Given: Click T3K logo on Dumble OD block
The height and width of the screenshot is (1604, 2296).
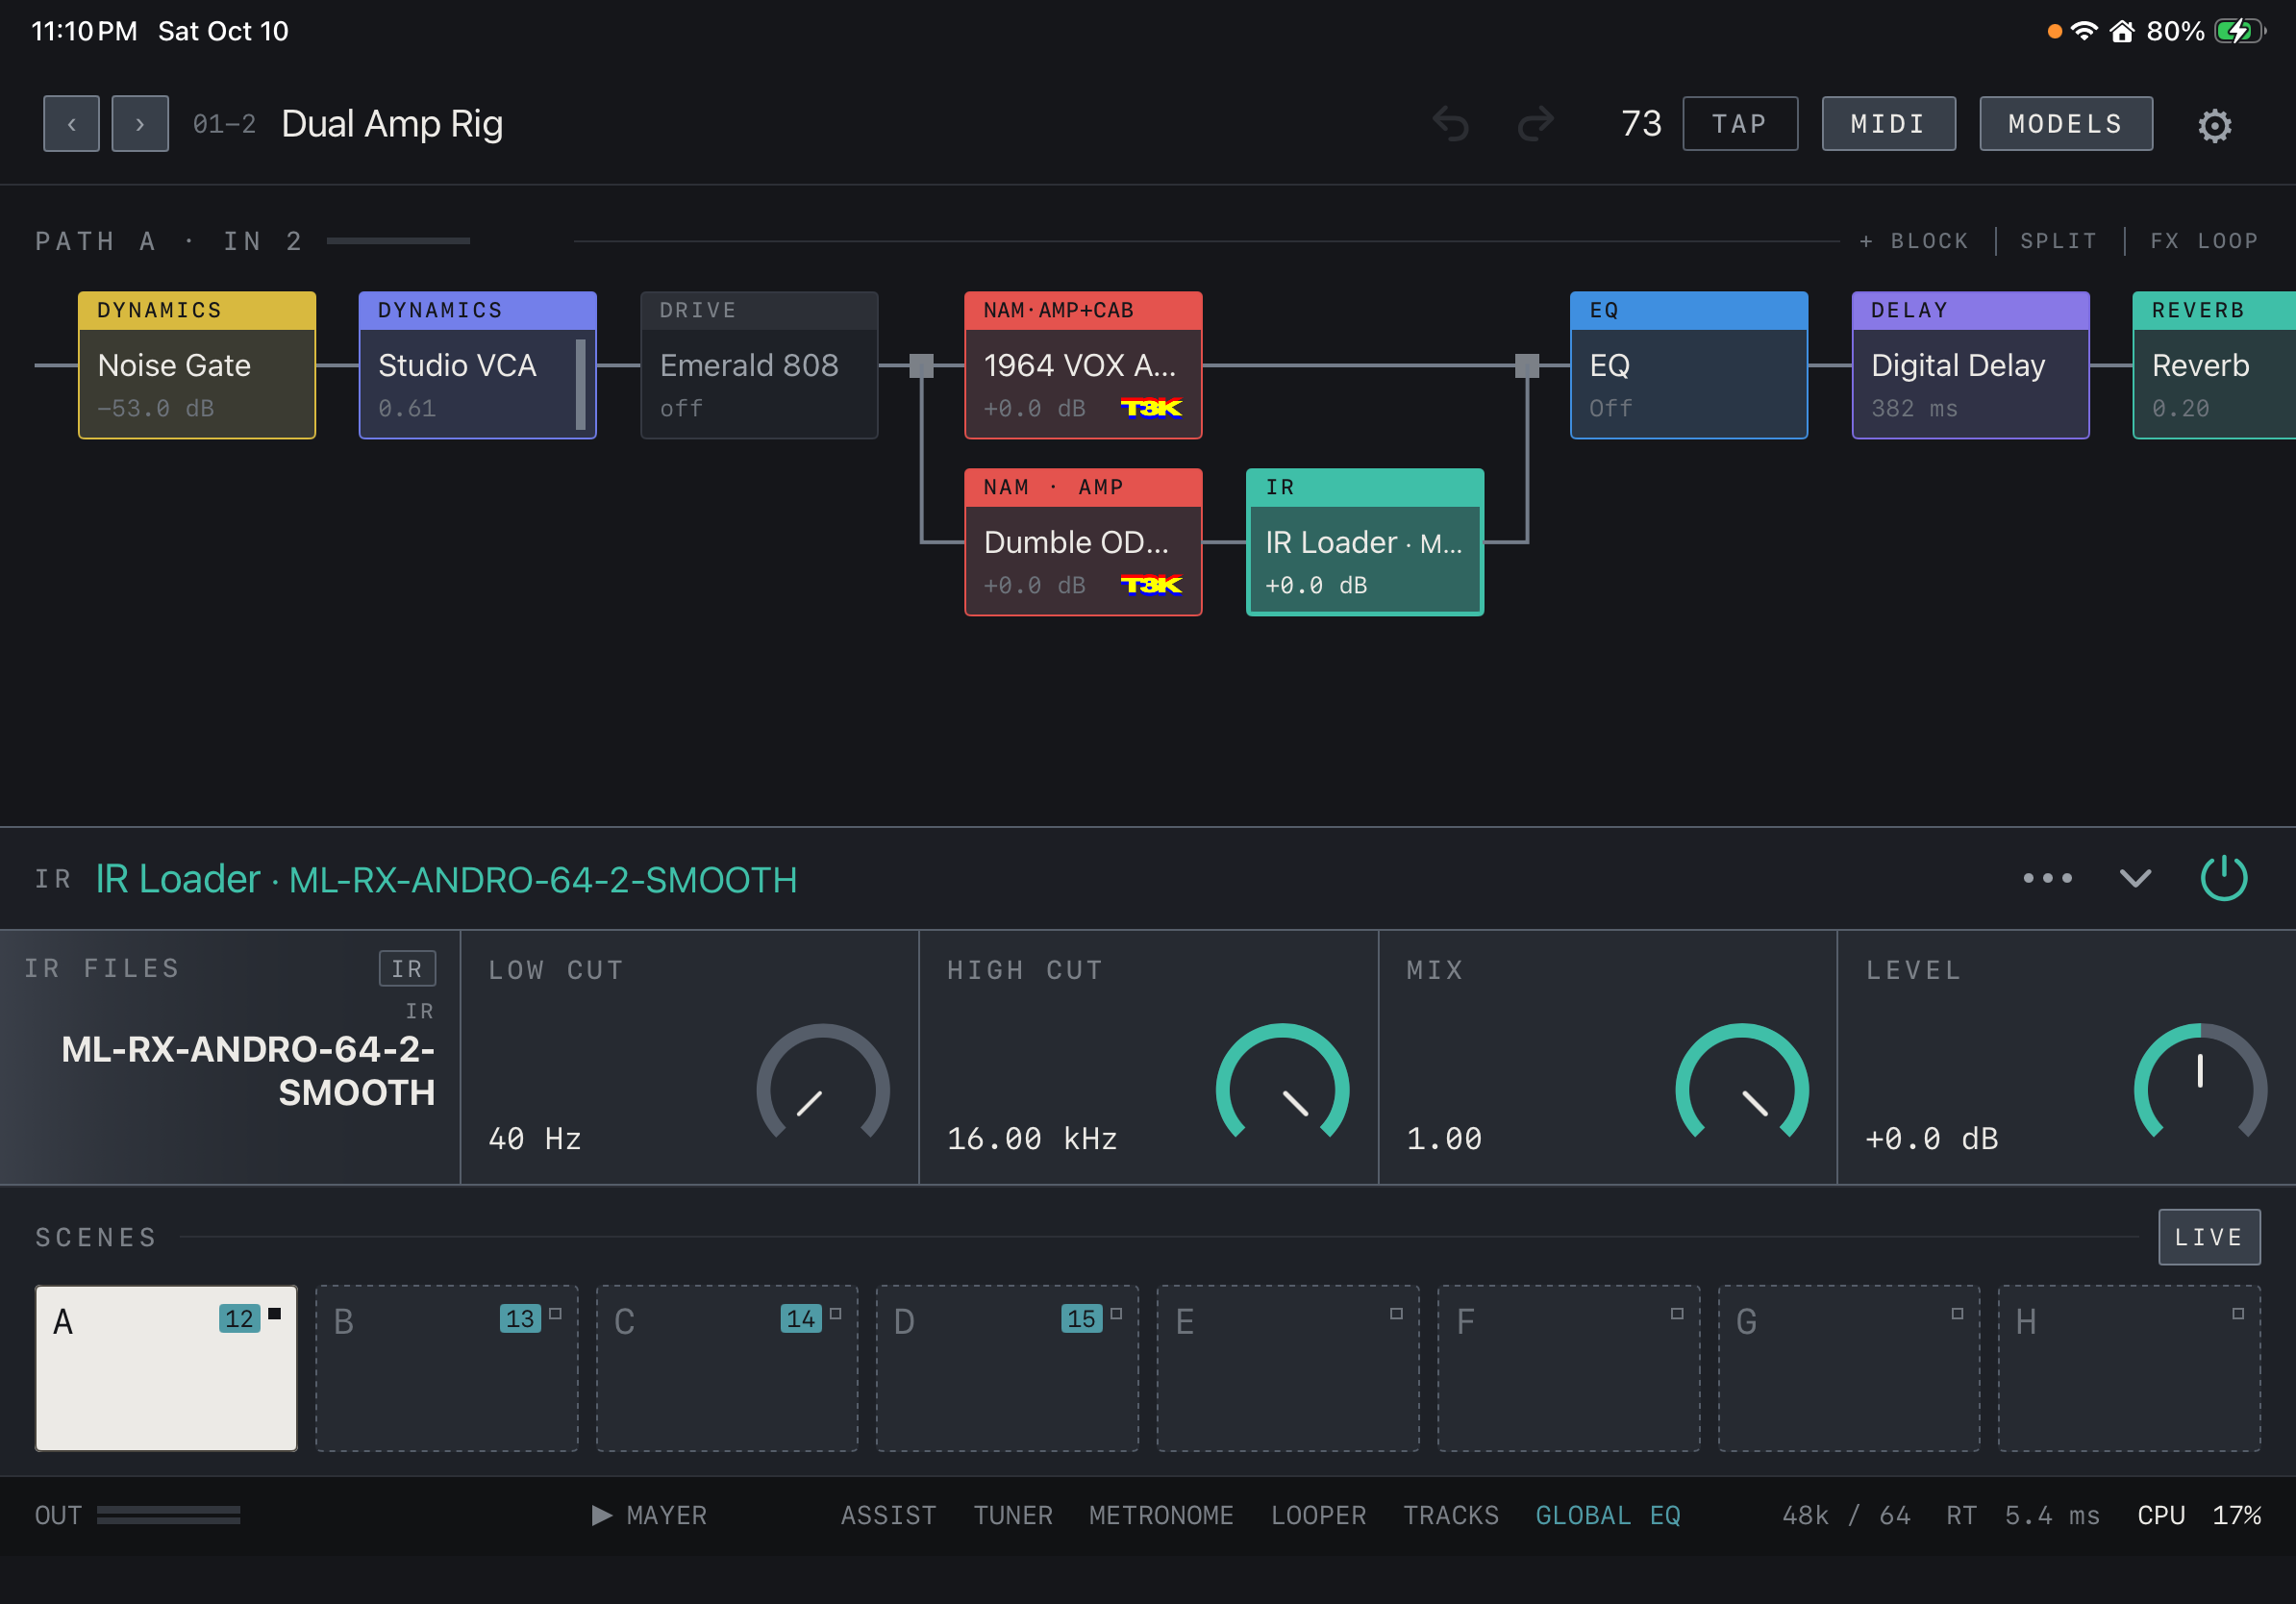Looking at the screenshot, I should 1151,585.
